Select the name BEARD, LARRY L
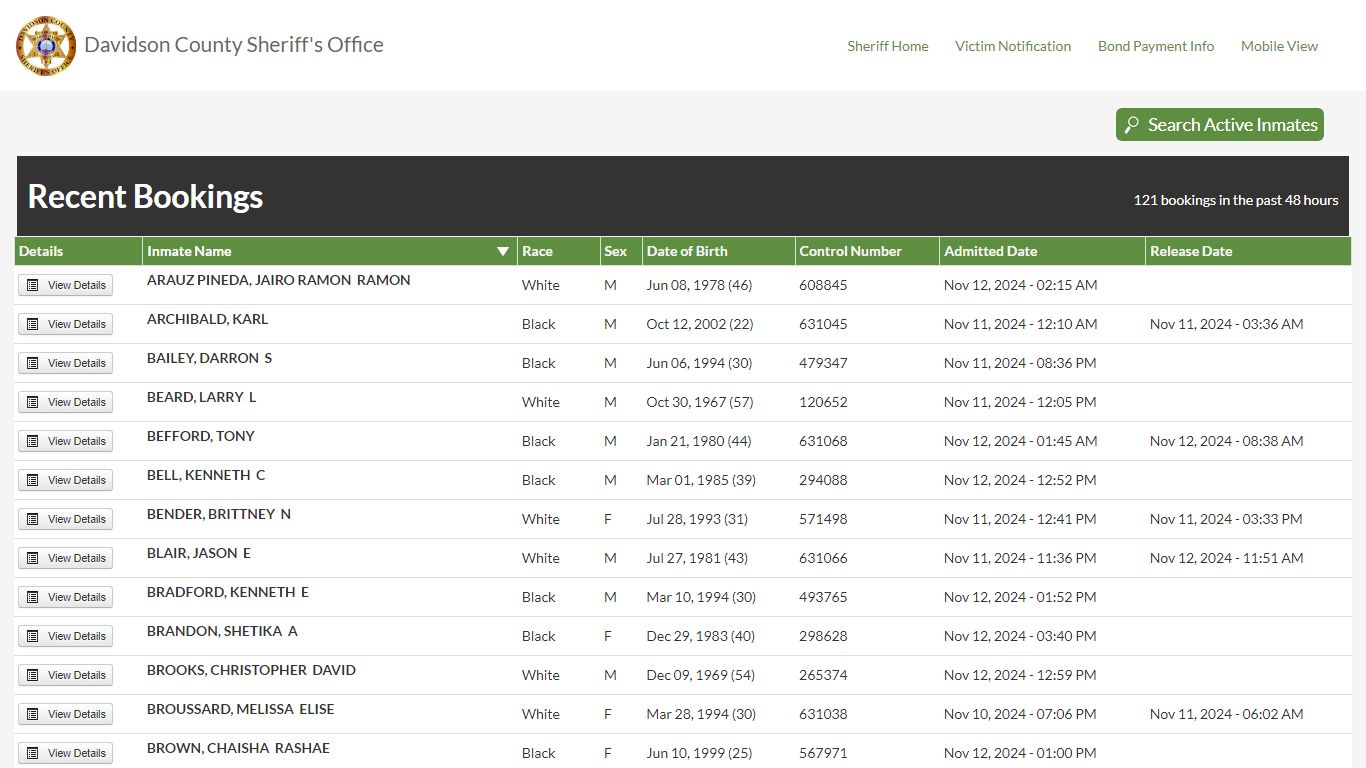The width and height of the screenshot is (1366, 768). 201,397
